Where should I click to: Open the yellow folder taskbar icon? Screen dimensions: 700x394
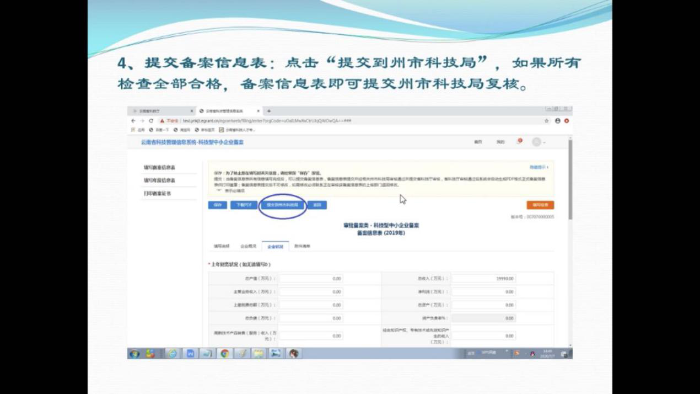pyautogui.click(x=259, y=354)
